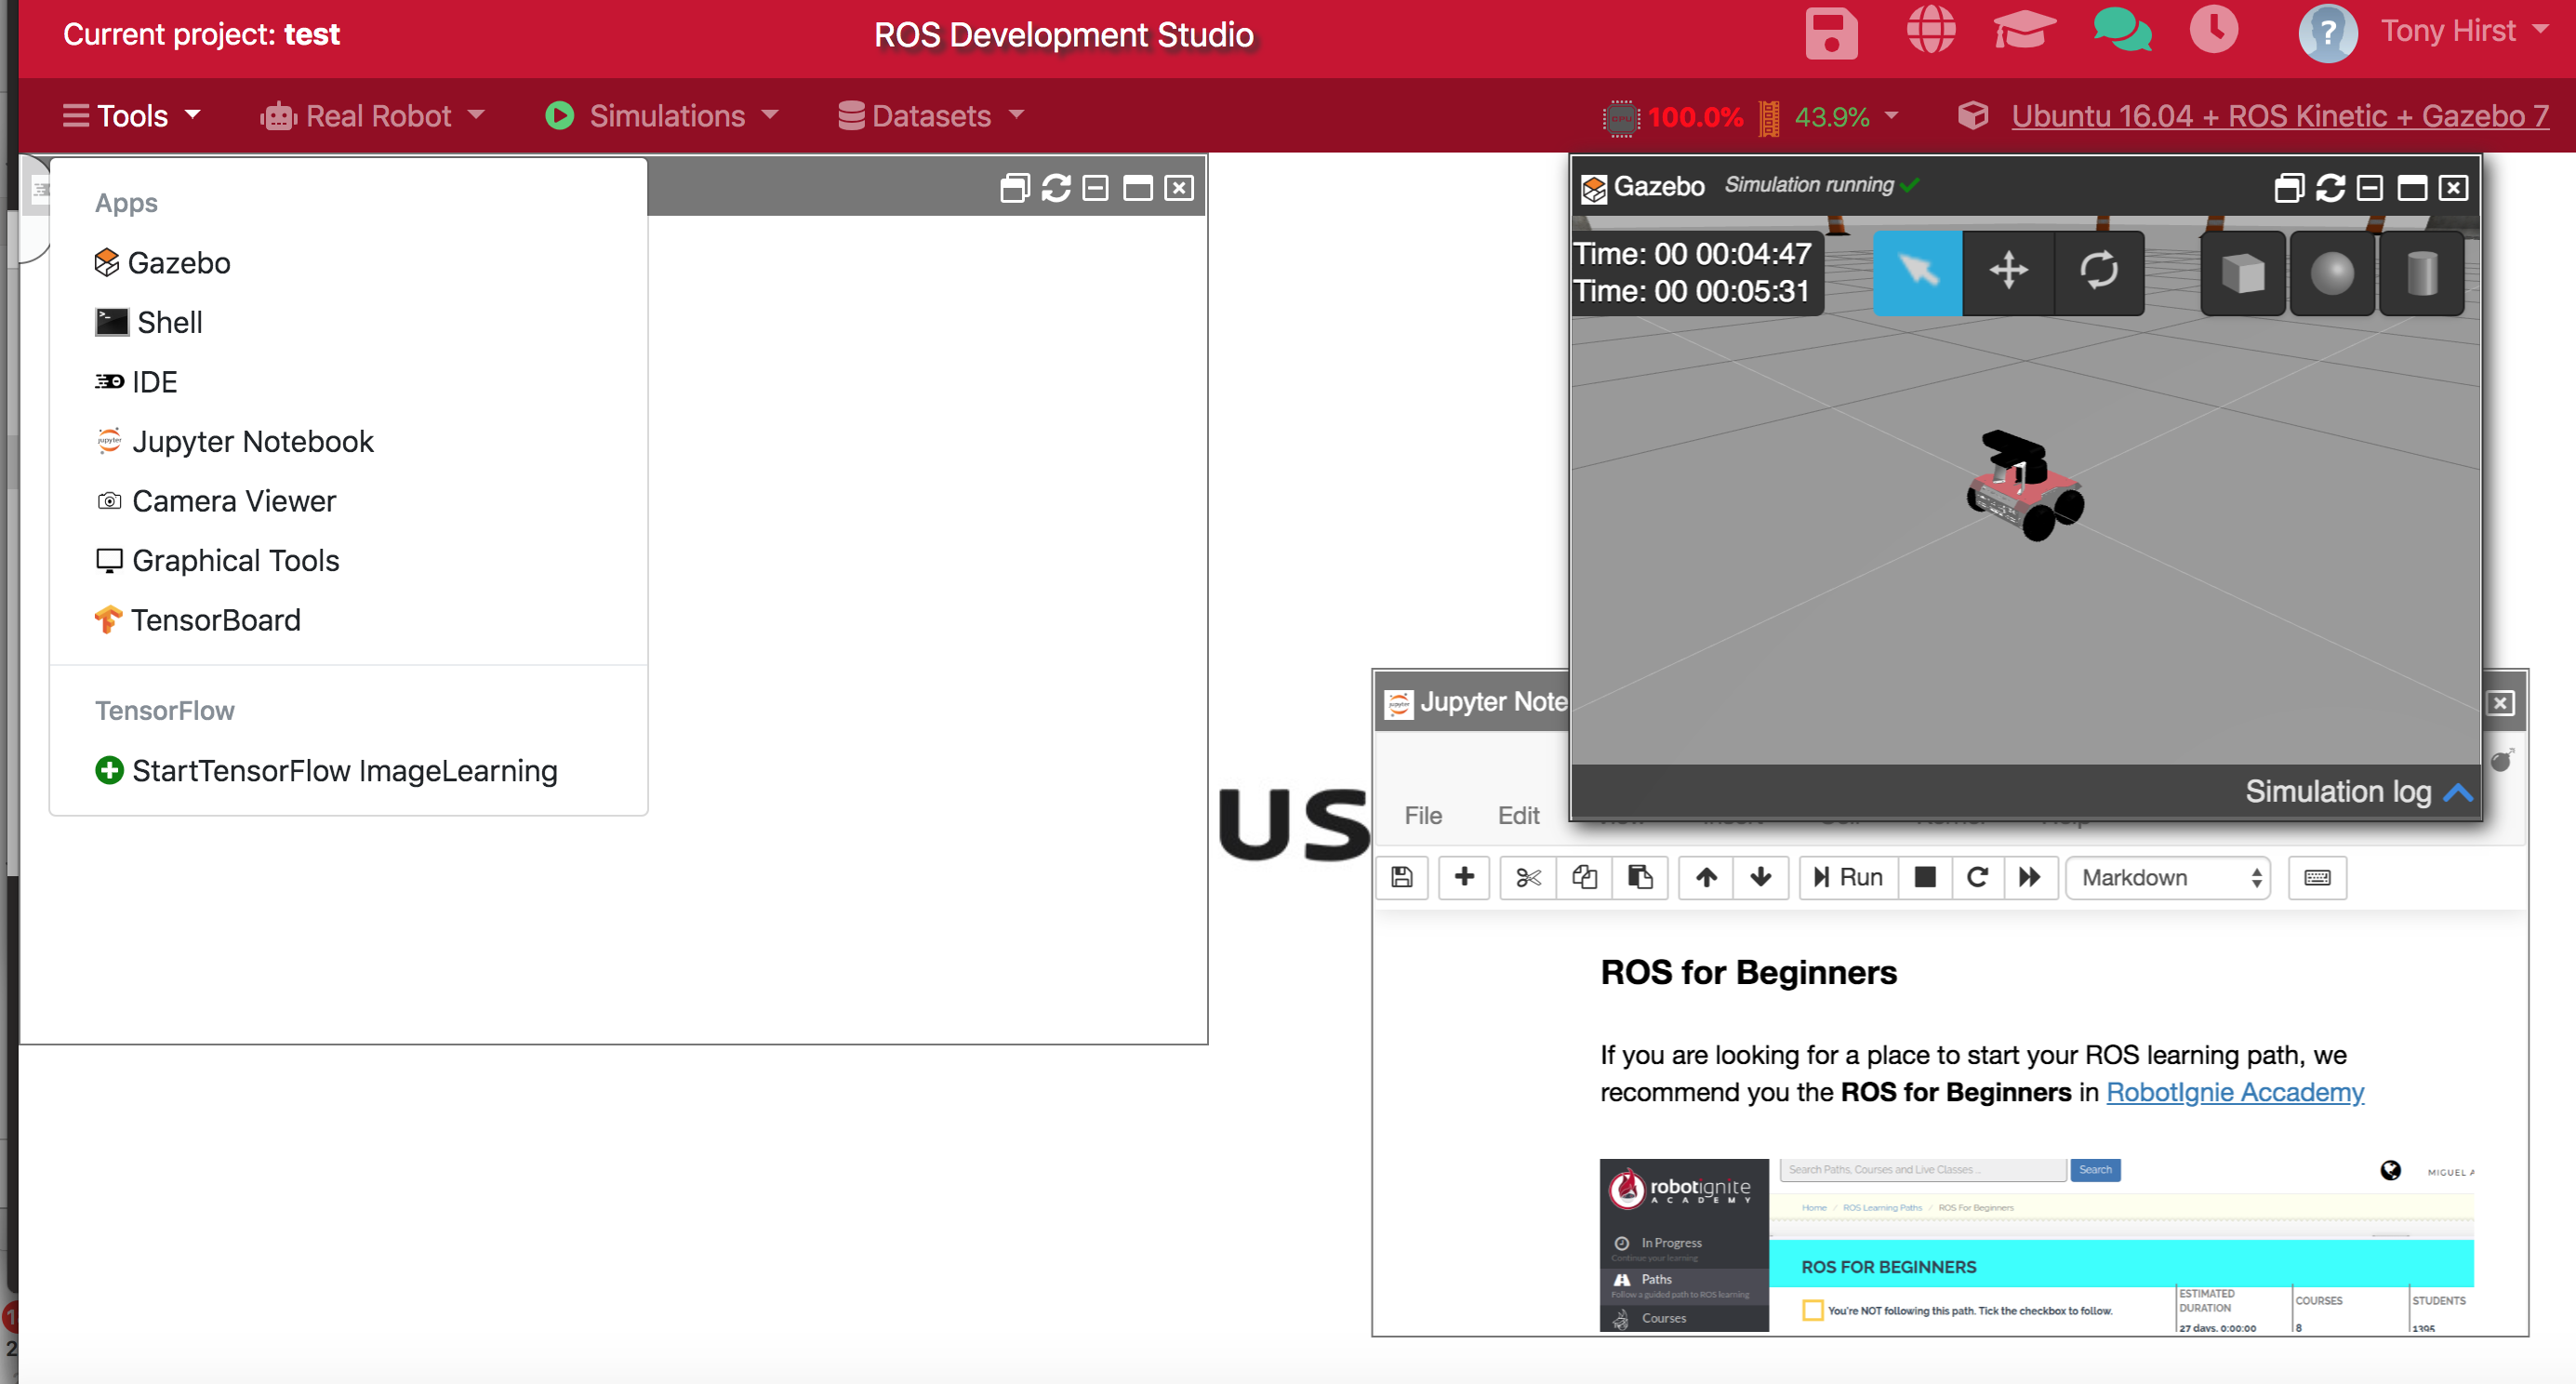Click the IDE menu item in Tools
The width and height of the screenshot is (2576, 1384).
coord(153,380)
